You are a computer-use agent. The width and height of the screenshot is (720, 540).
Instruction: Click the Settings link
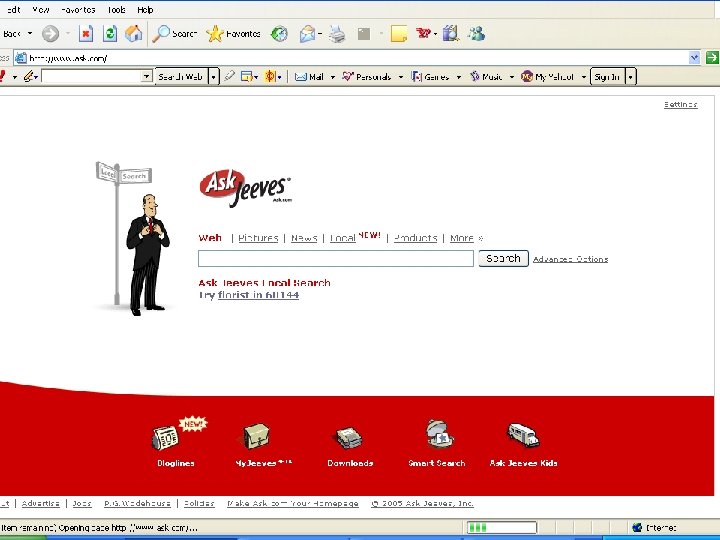681,105
